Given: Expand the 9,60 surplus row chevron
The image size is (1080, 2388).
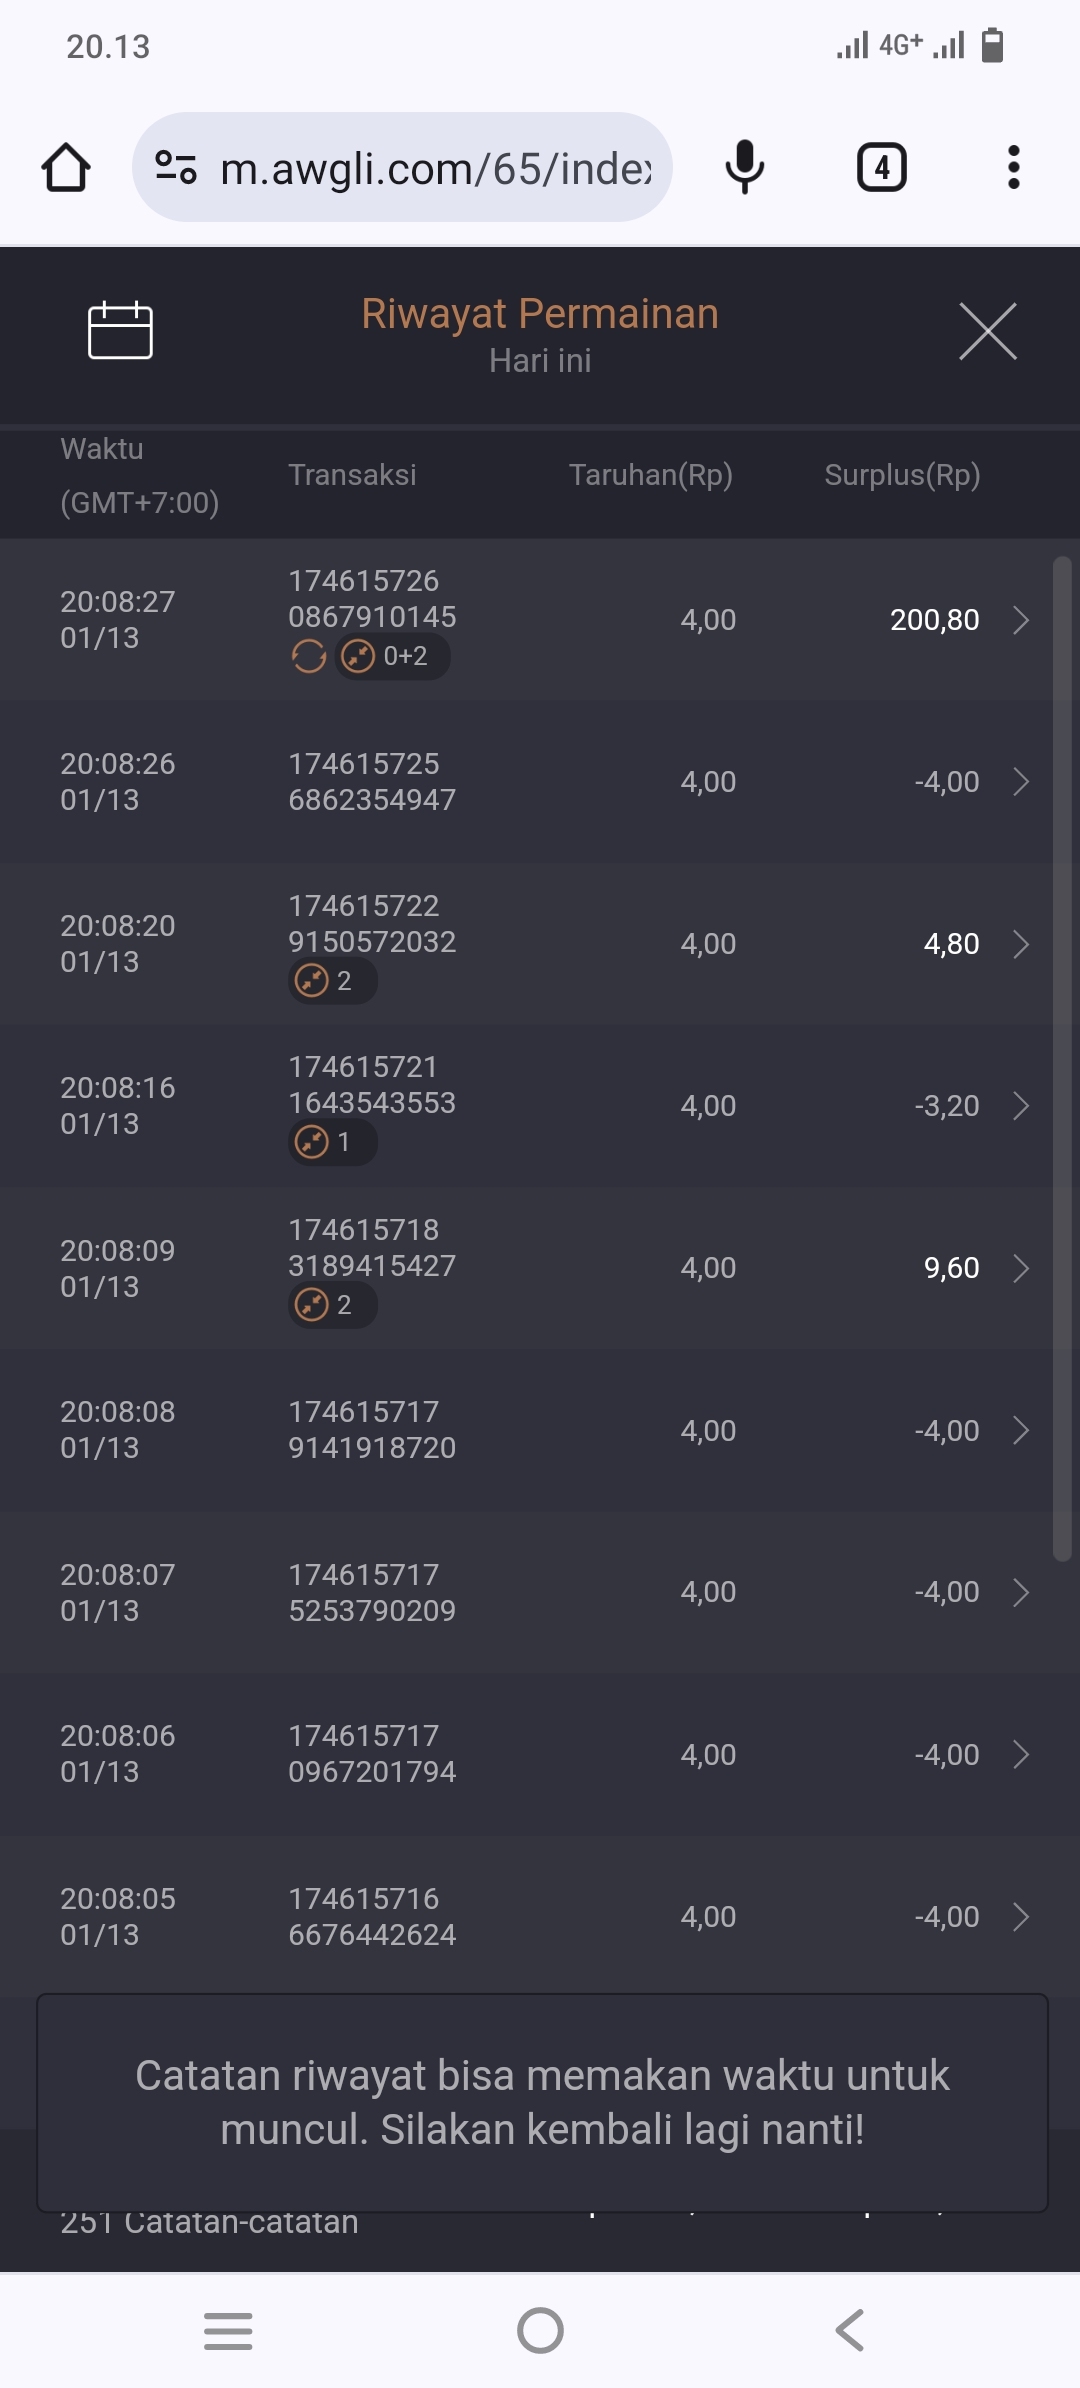Looking at the screenshot, I should point(1020,1268).
